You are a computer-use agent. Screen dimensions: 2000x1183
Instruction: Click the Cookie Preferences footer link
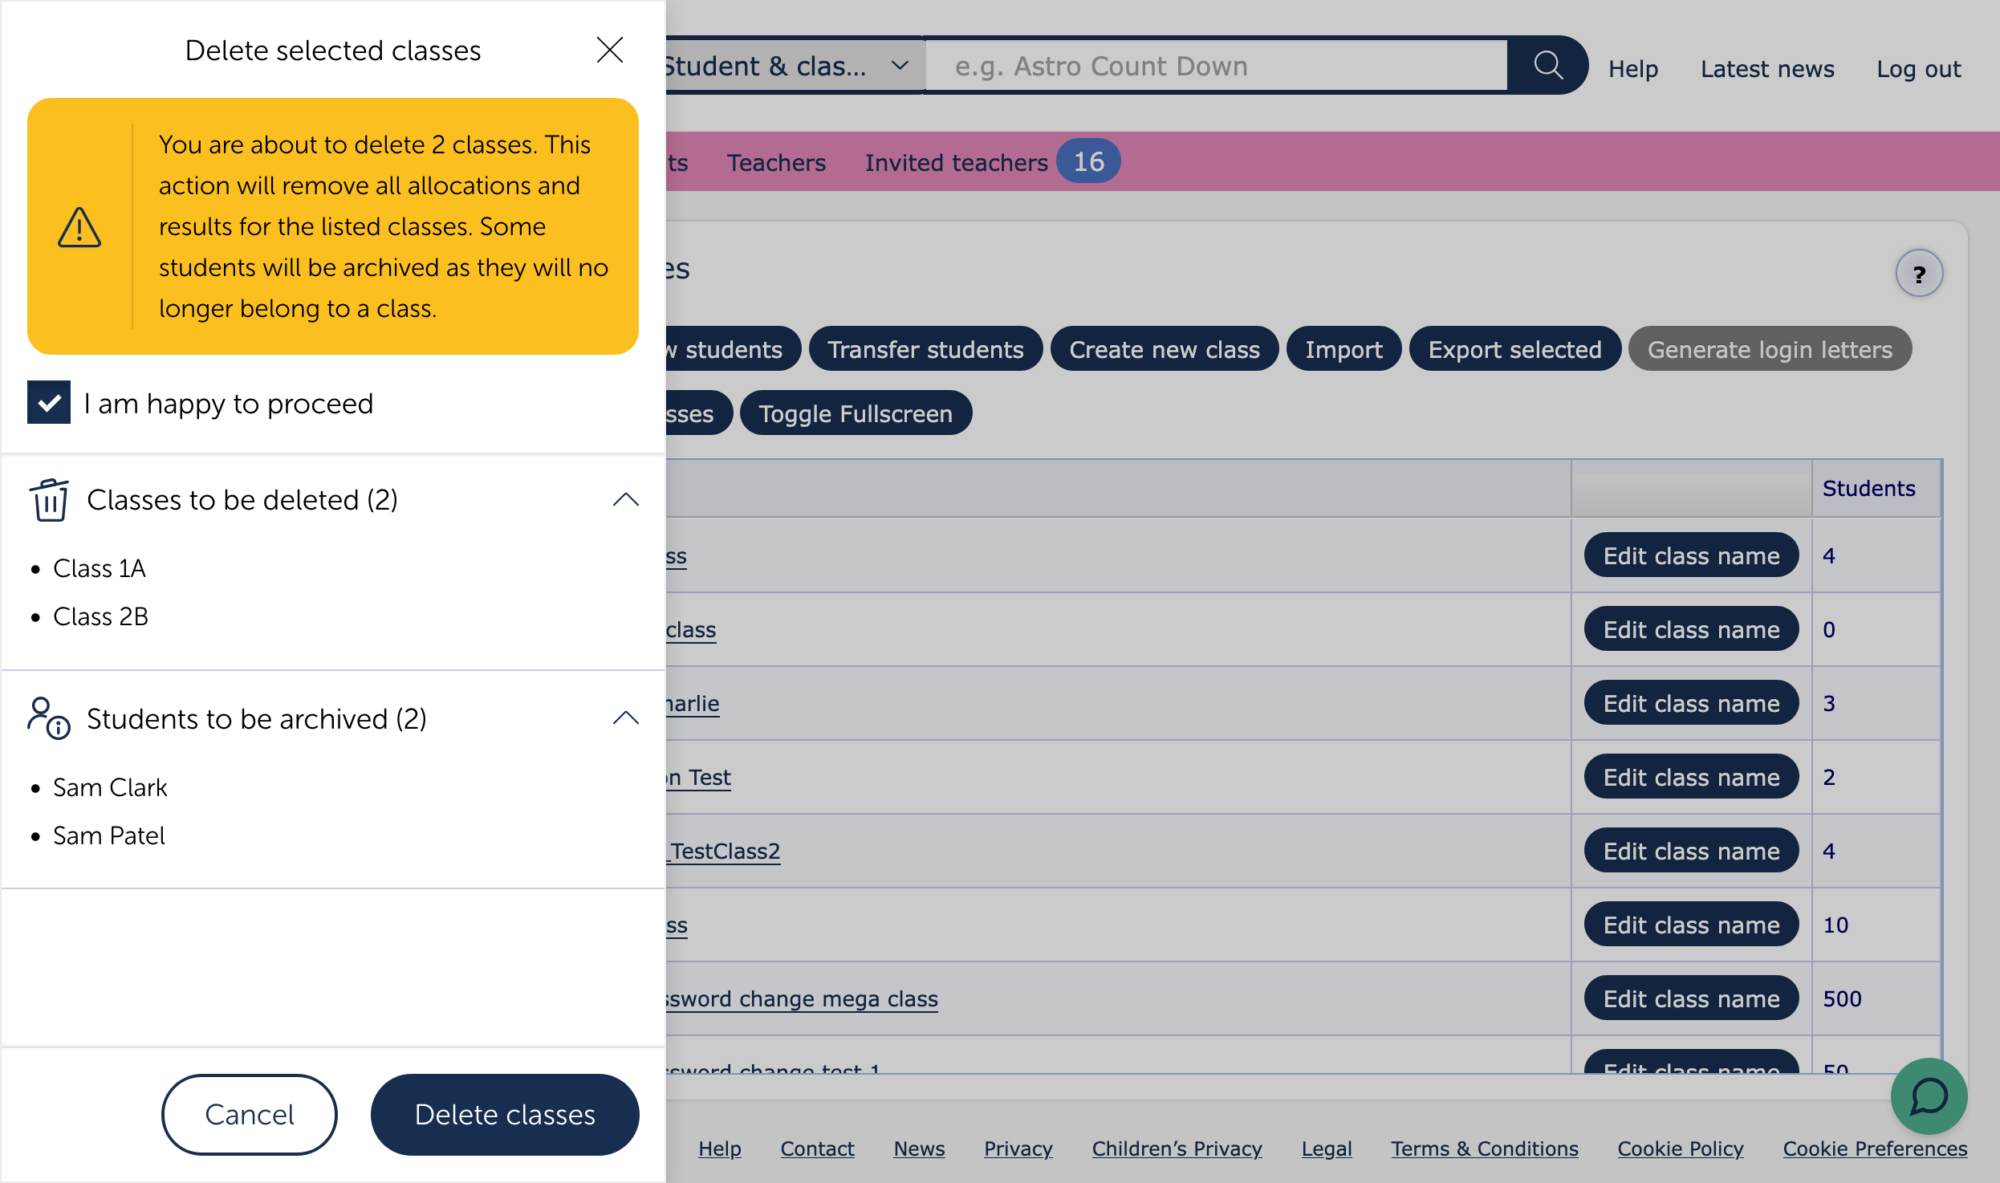pos(1874,1148)
